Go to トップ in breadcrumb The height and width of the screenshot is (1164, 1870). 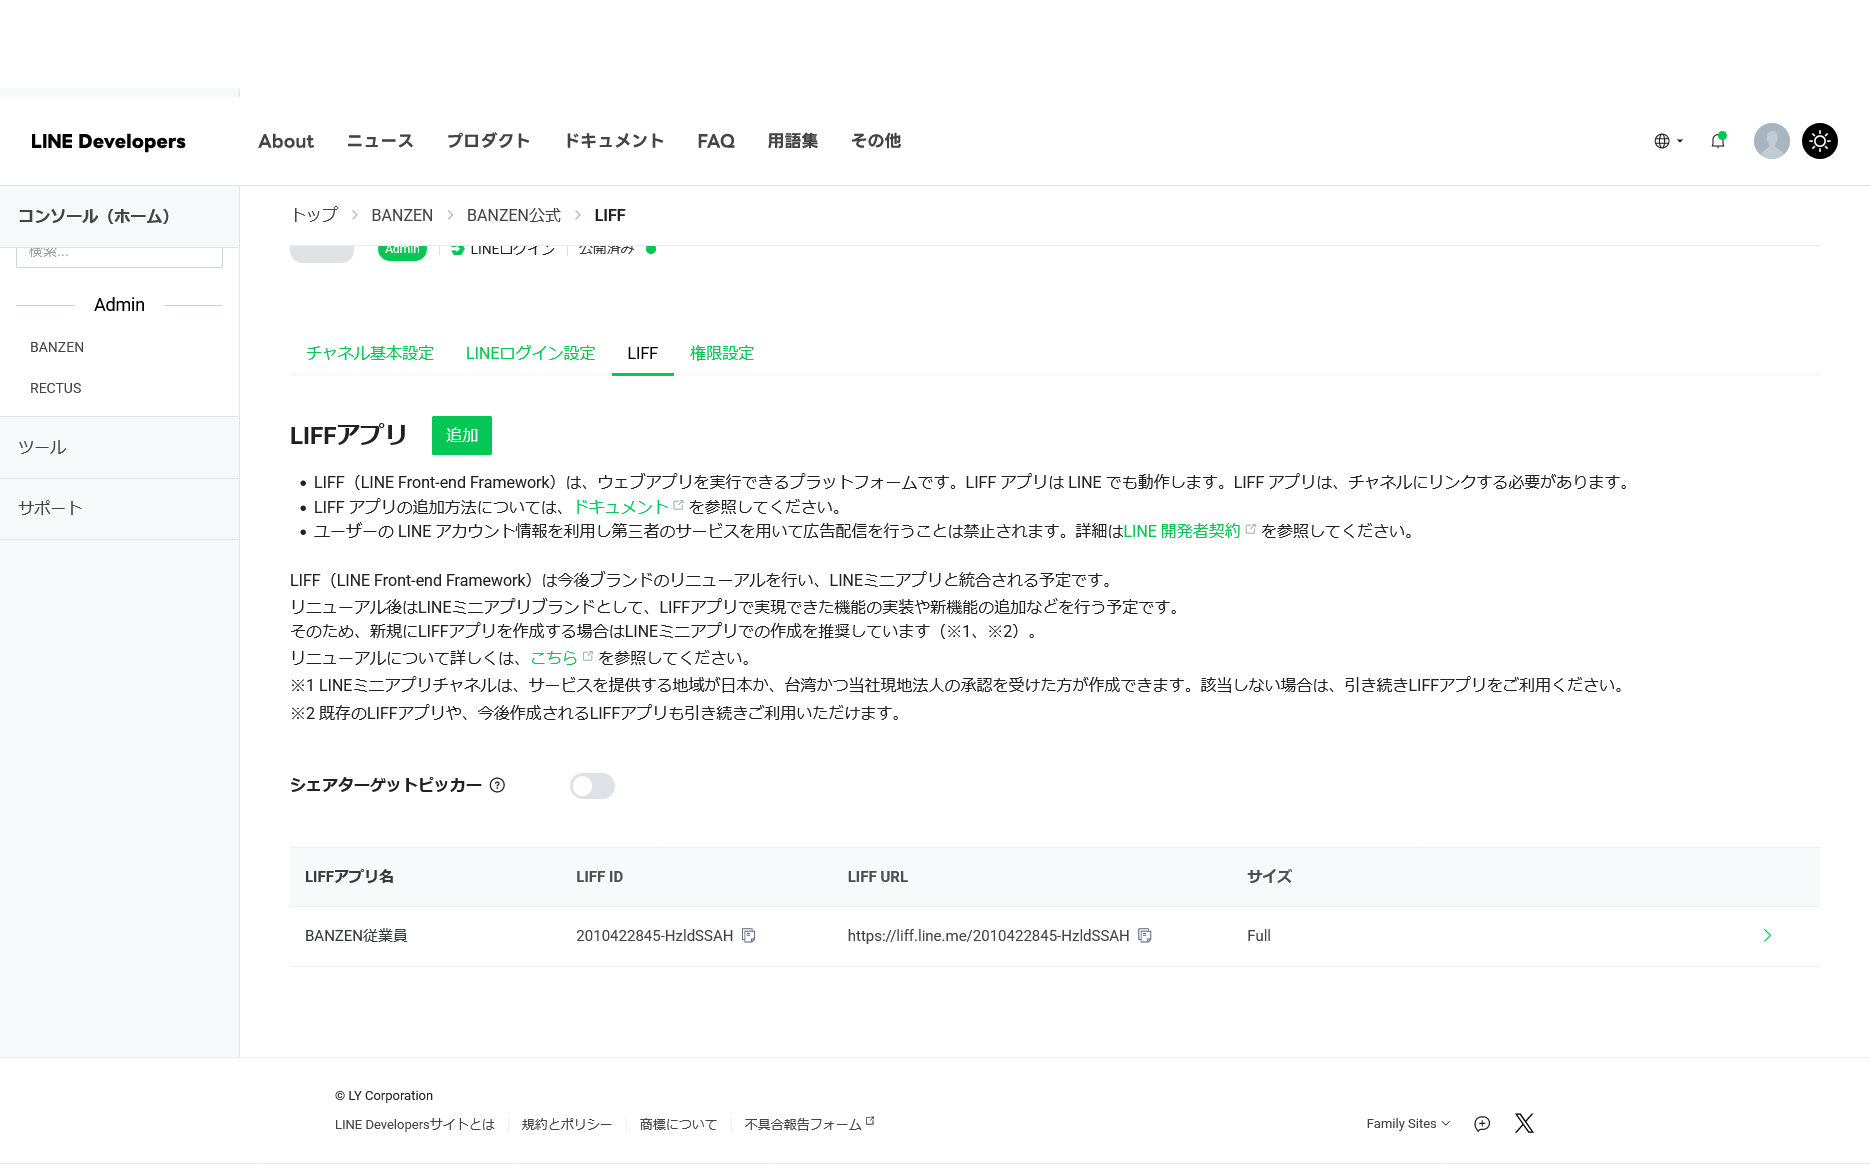coord(314,215)
